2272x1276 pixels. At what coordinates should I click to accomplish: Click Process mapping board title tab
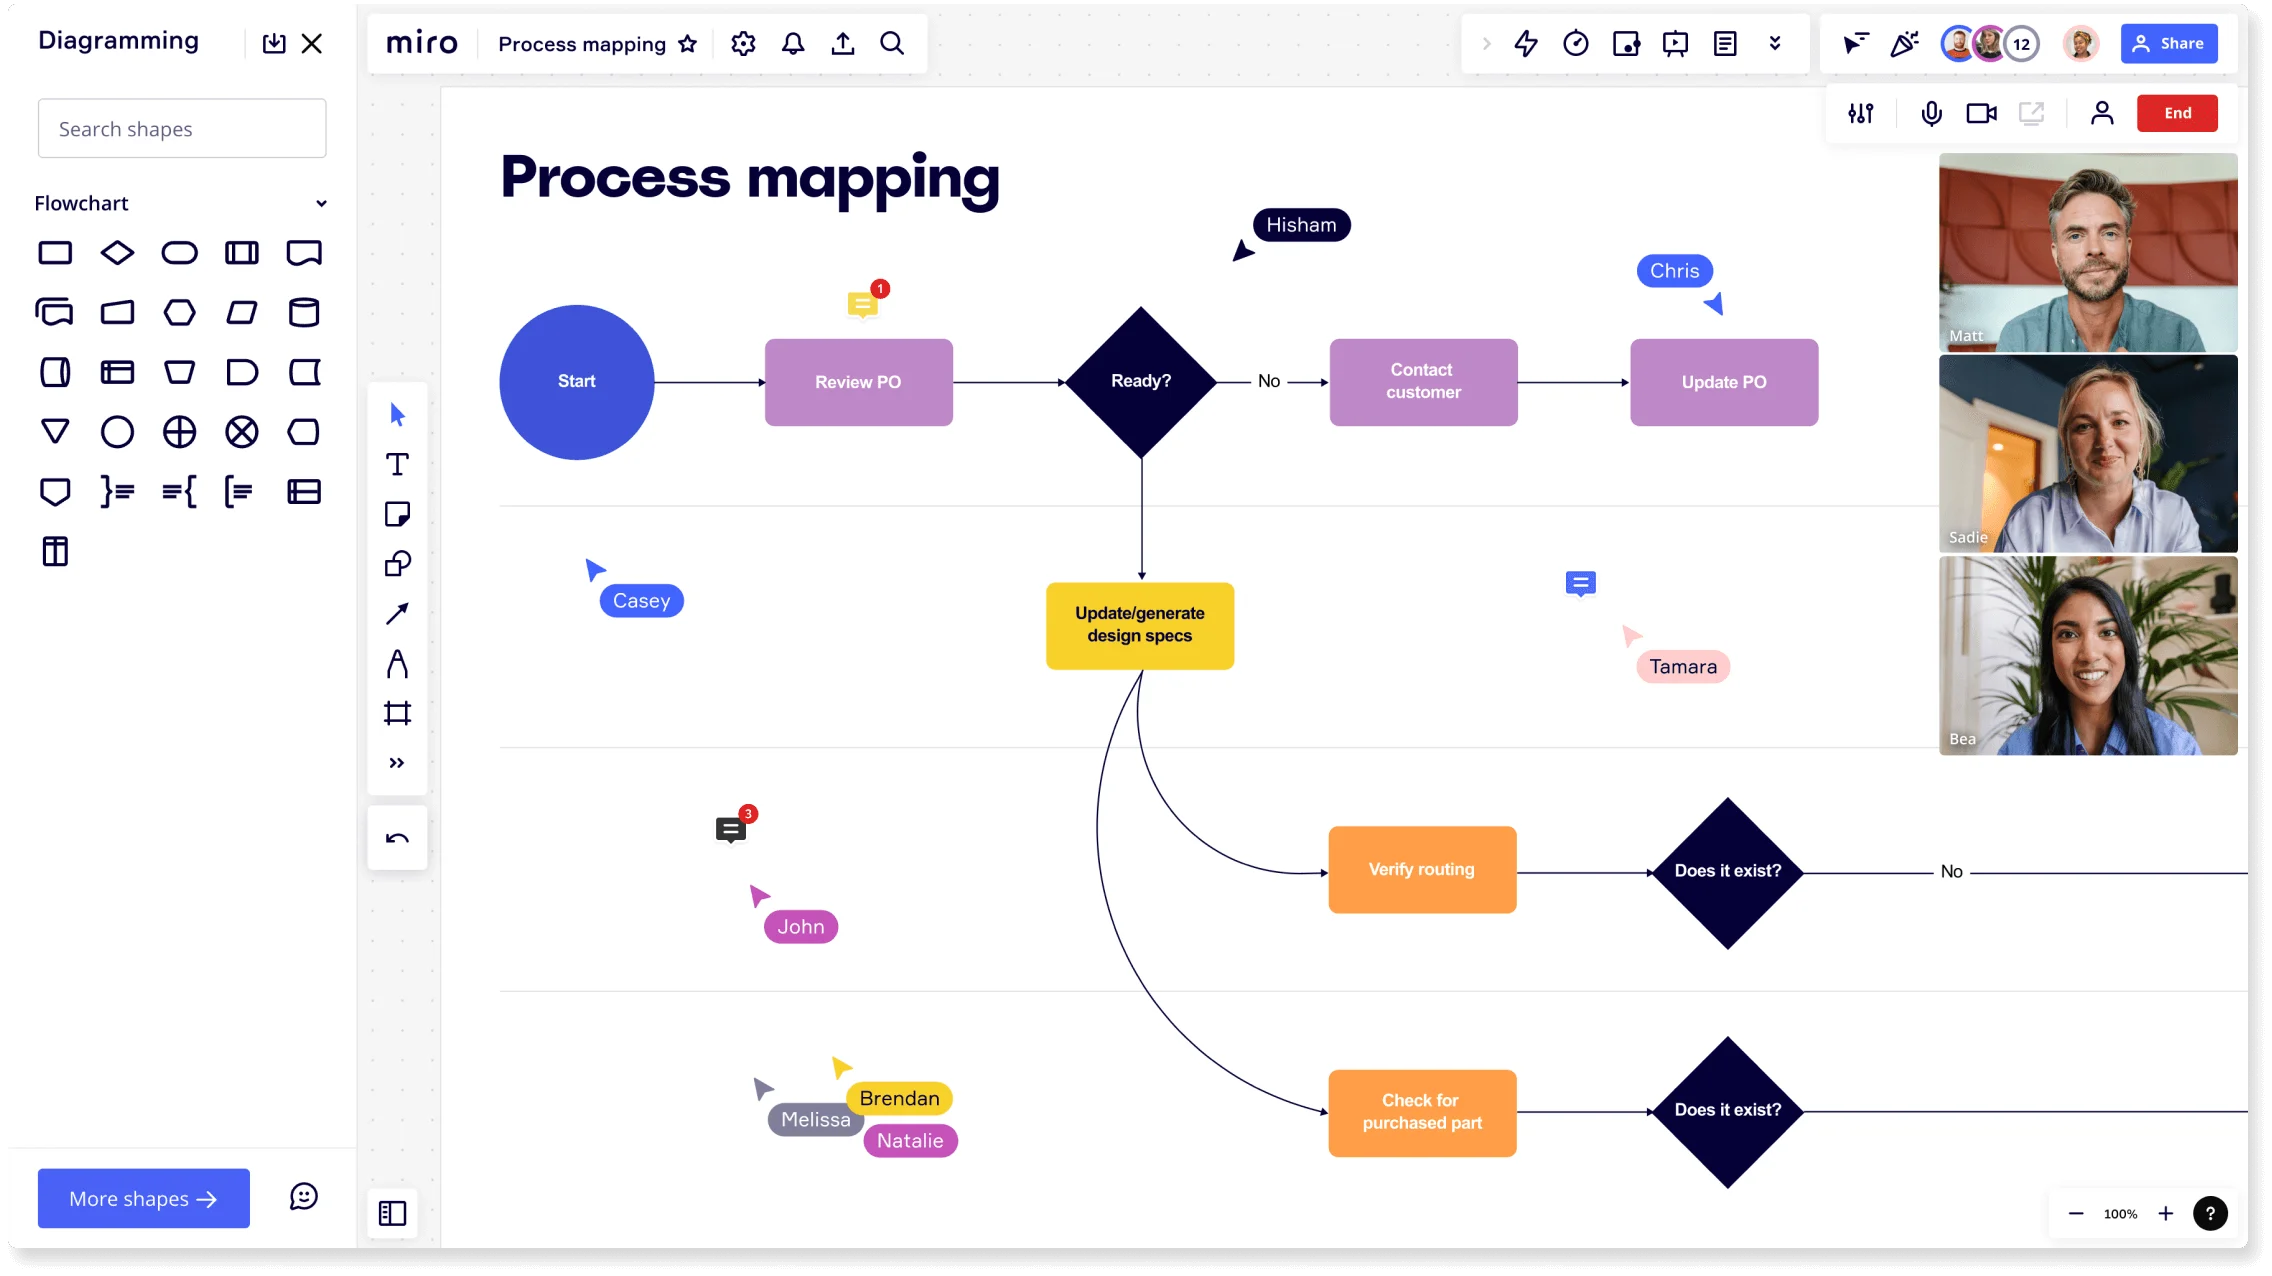point(580,42)
